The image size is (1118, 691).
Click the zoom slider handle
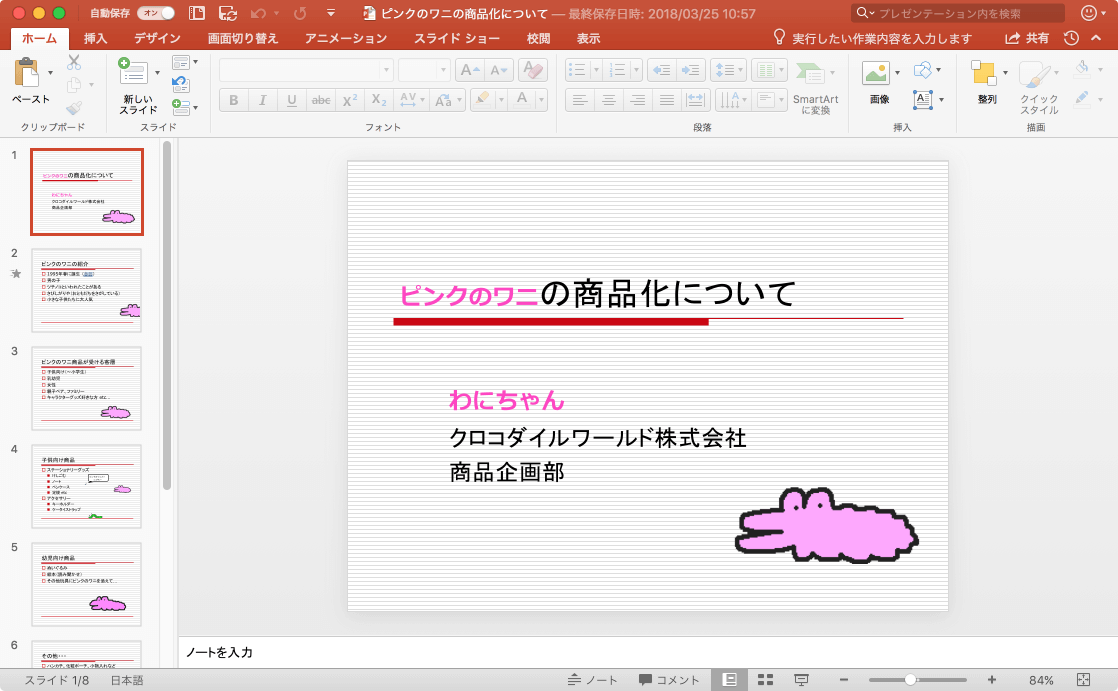[x=910, y=680]
